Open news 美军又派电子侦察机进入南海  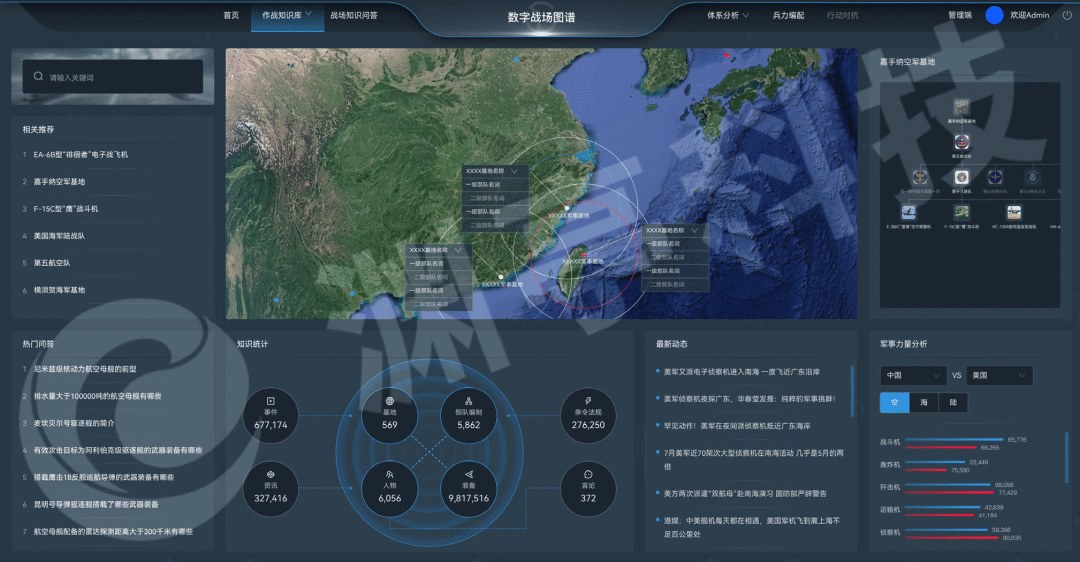pyautogui.click(x=741, y=371)
